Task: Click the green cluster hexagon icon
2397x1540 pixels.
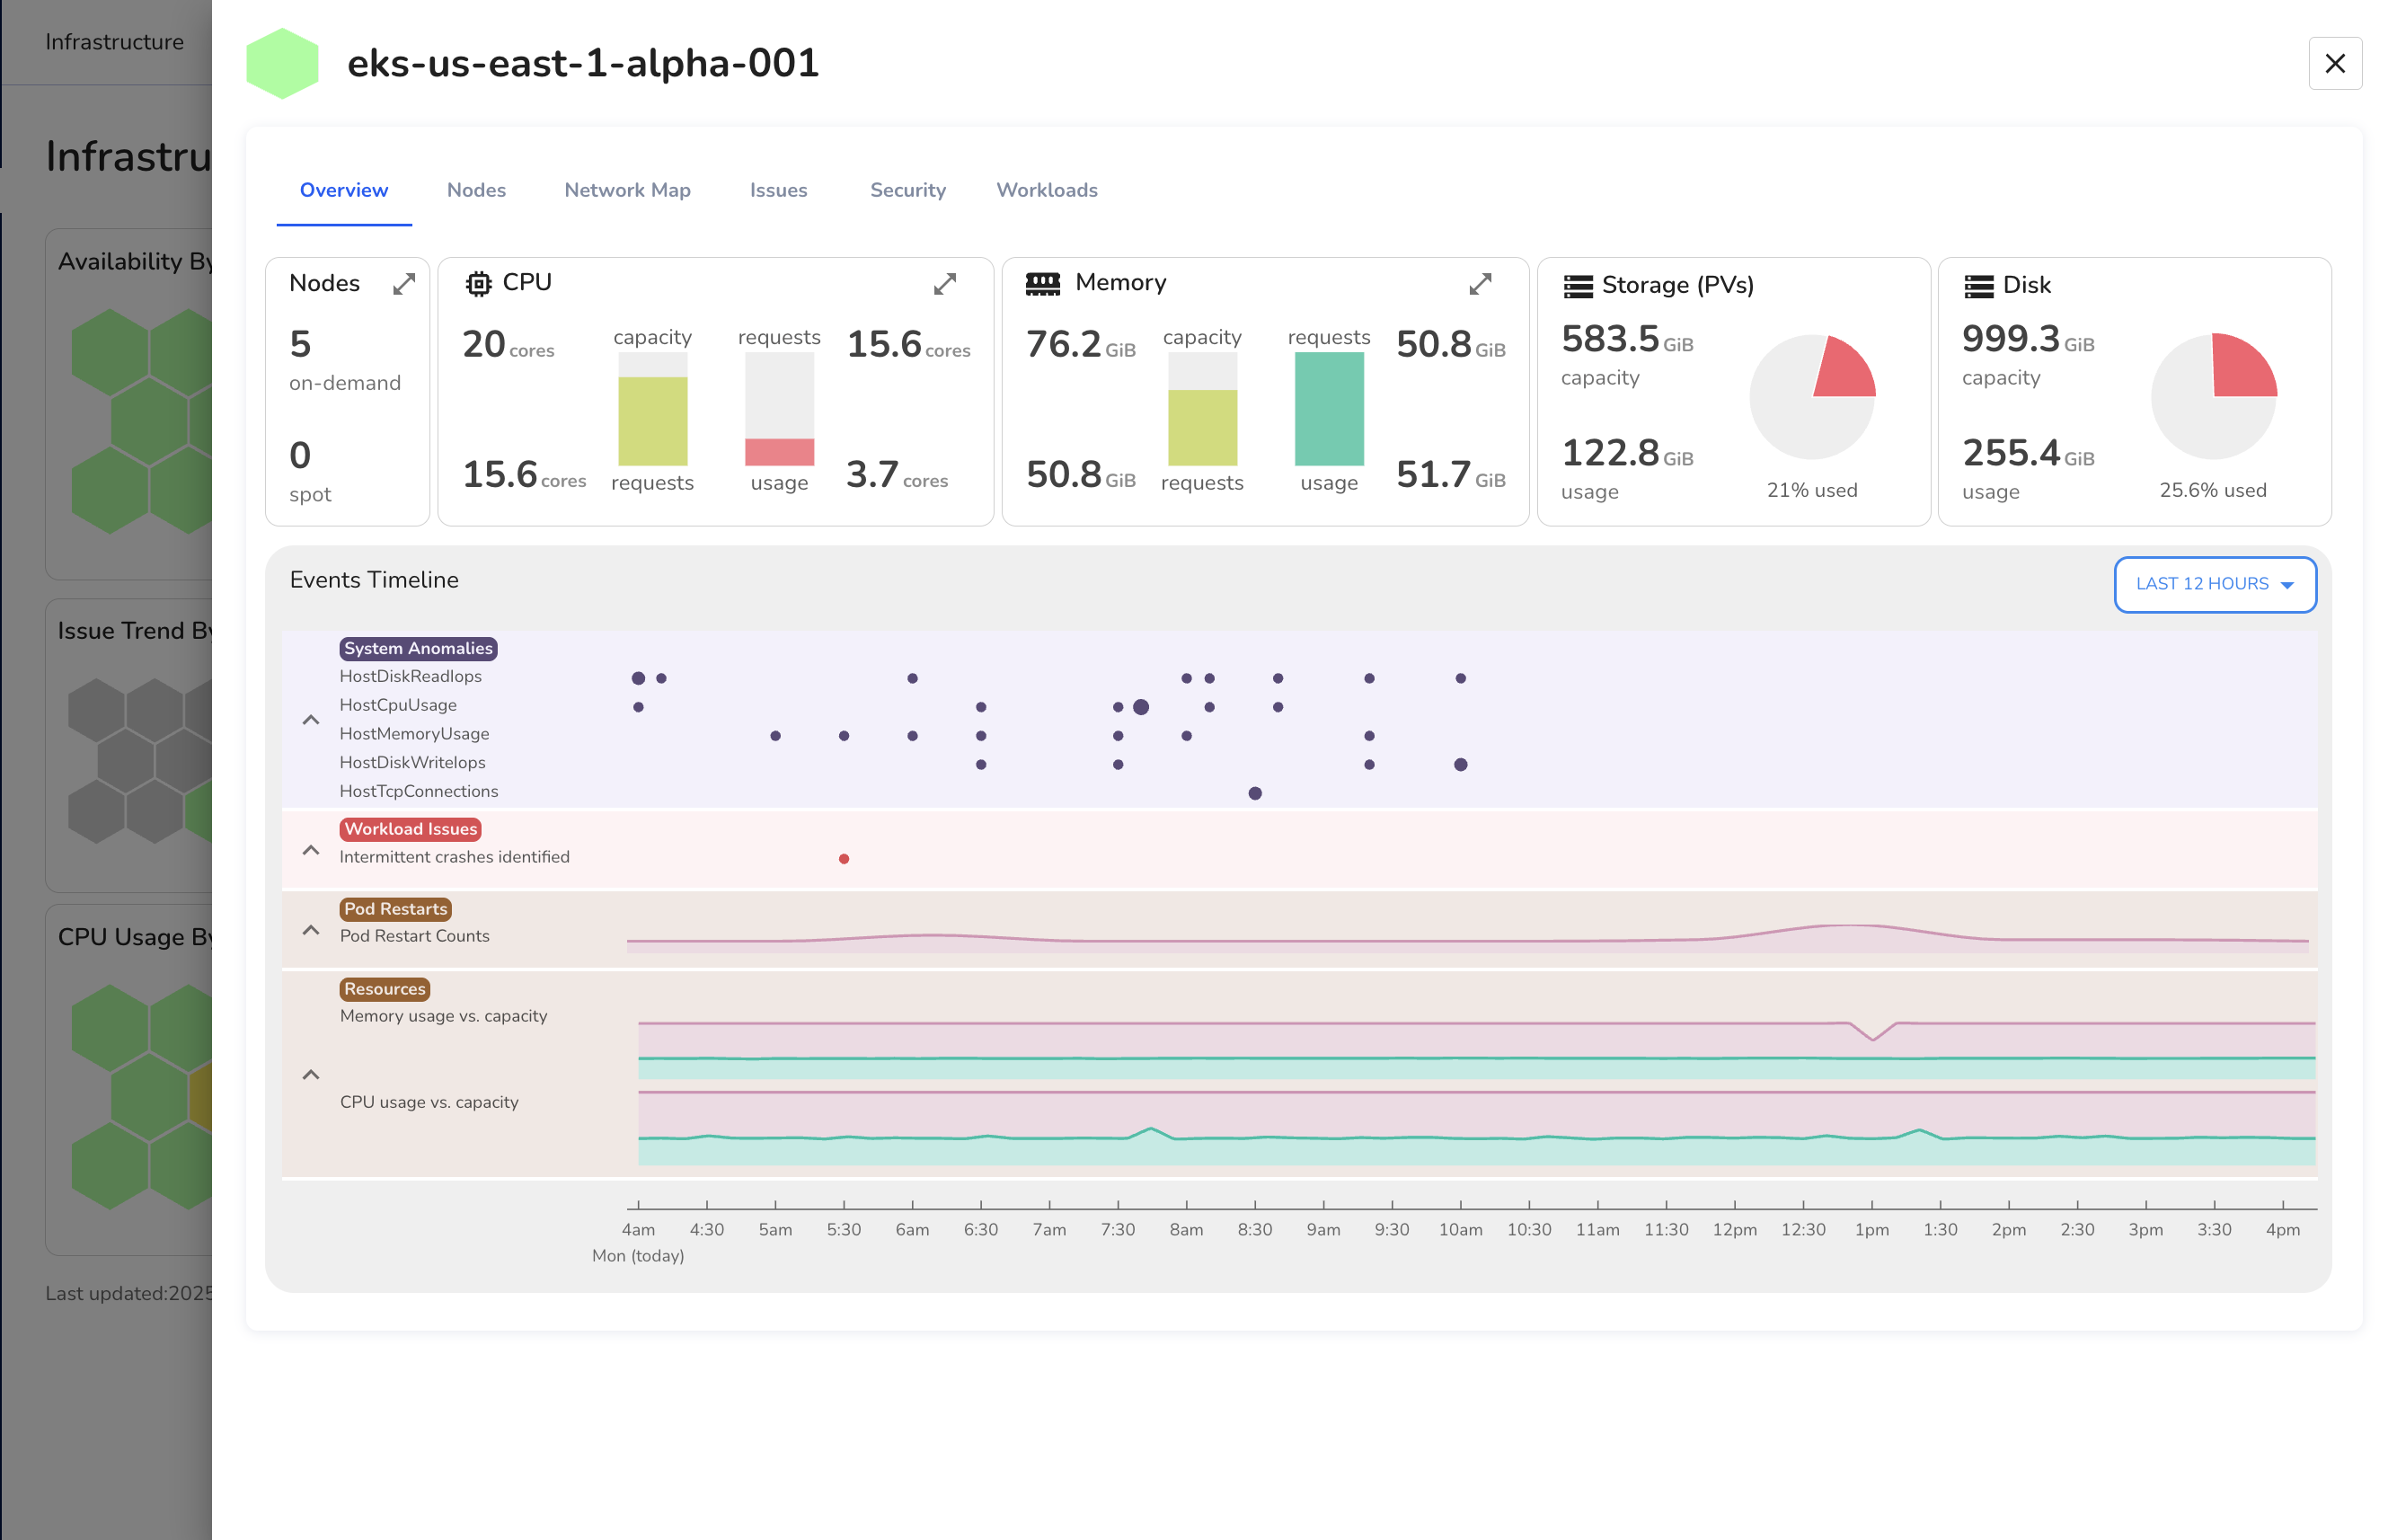Action: (x=282, y=63)
